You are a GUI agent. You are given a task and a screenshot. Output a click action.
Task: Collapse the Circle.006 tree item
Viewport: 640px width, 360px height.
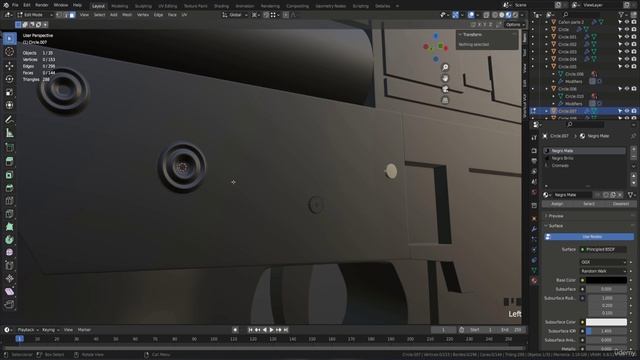coord(547,89)
